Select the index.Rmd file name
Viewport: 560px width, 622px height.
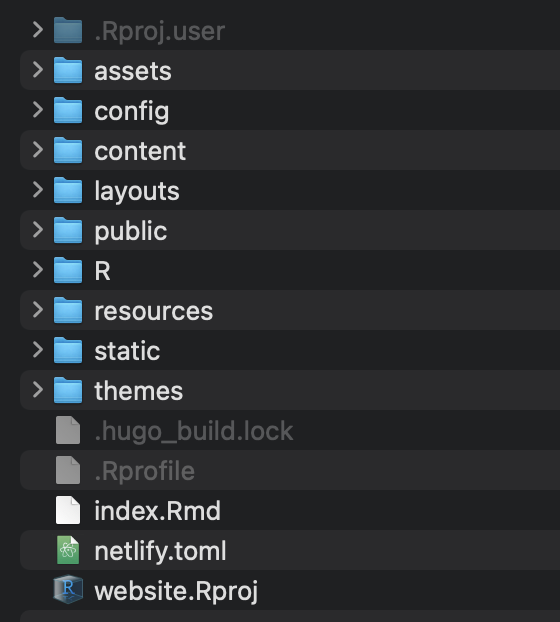point(157,511)
